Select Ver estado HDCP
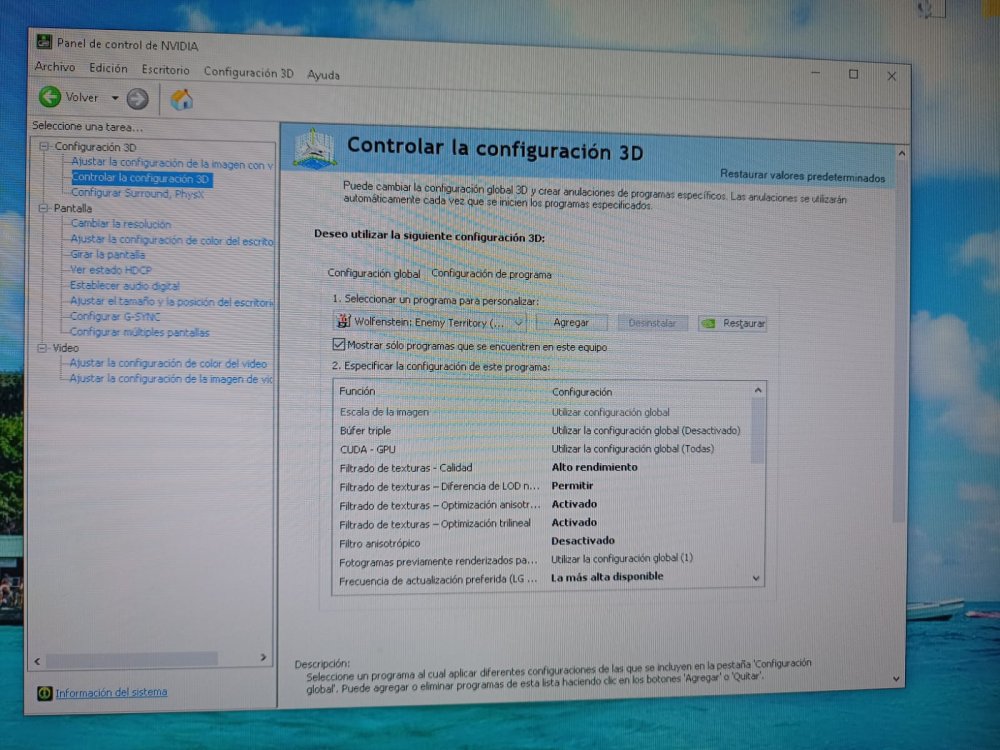 pos(110,270)
